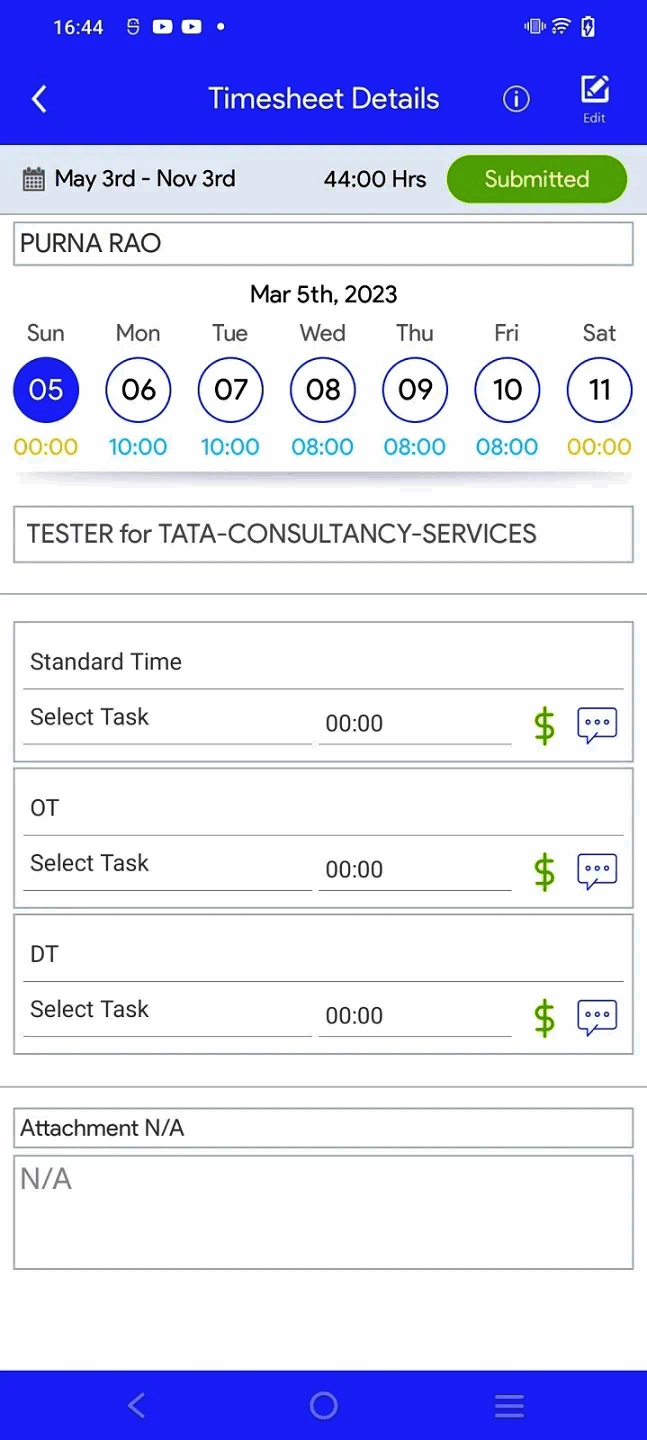
Task: Open the timesheet info icon
Action: coord(516,99)
